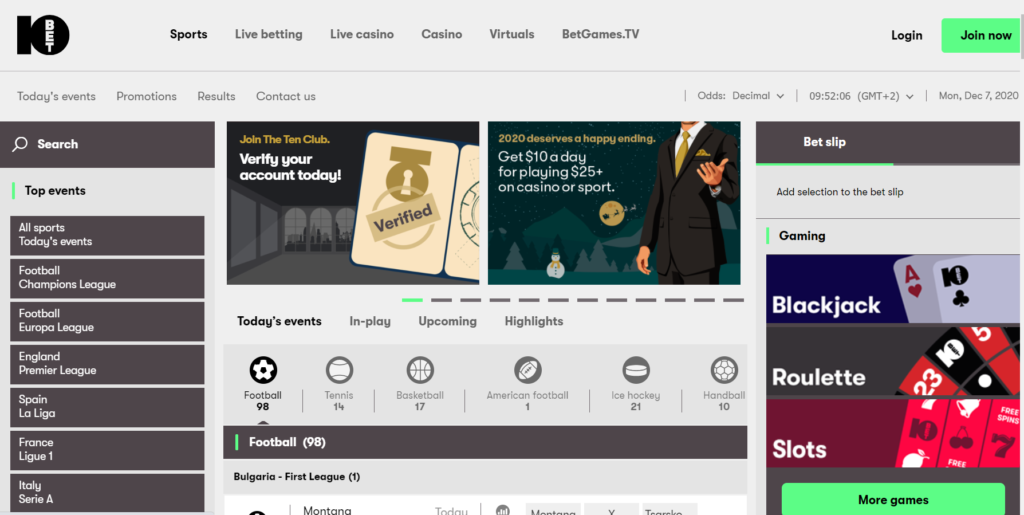Click the search magnifier icon

coord(20,144)
